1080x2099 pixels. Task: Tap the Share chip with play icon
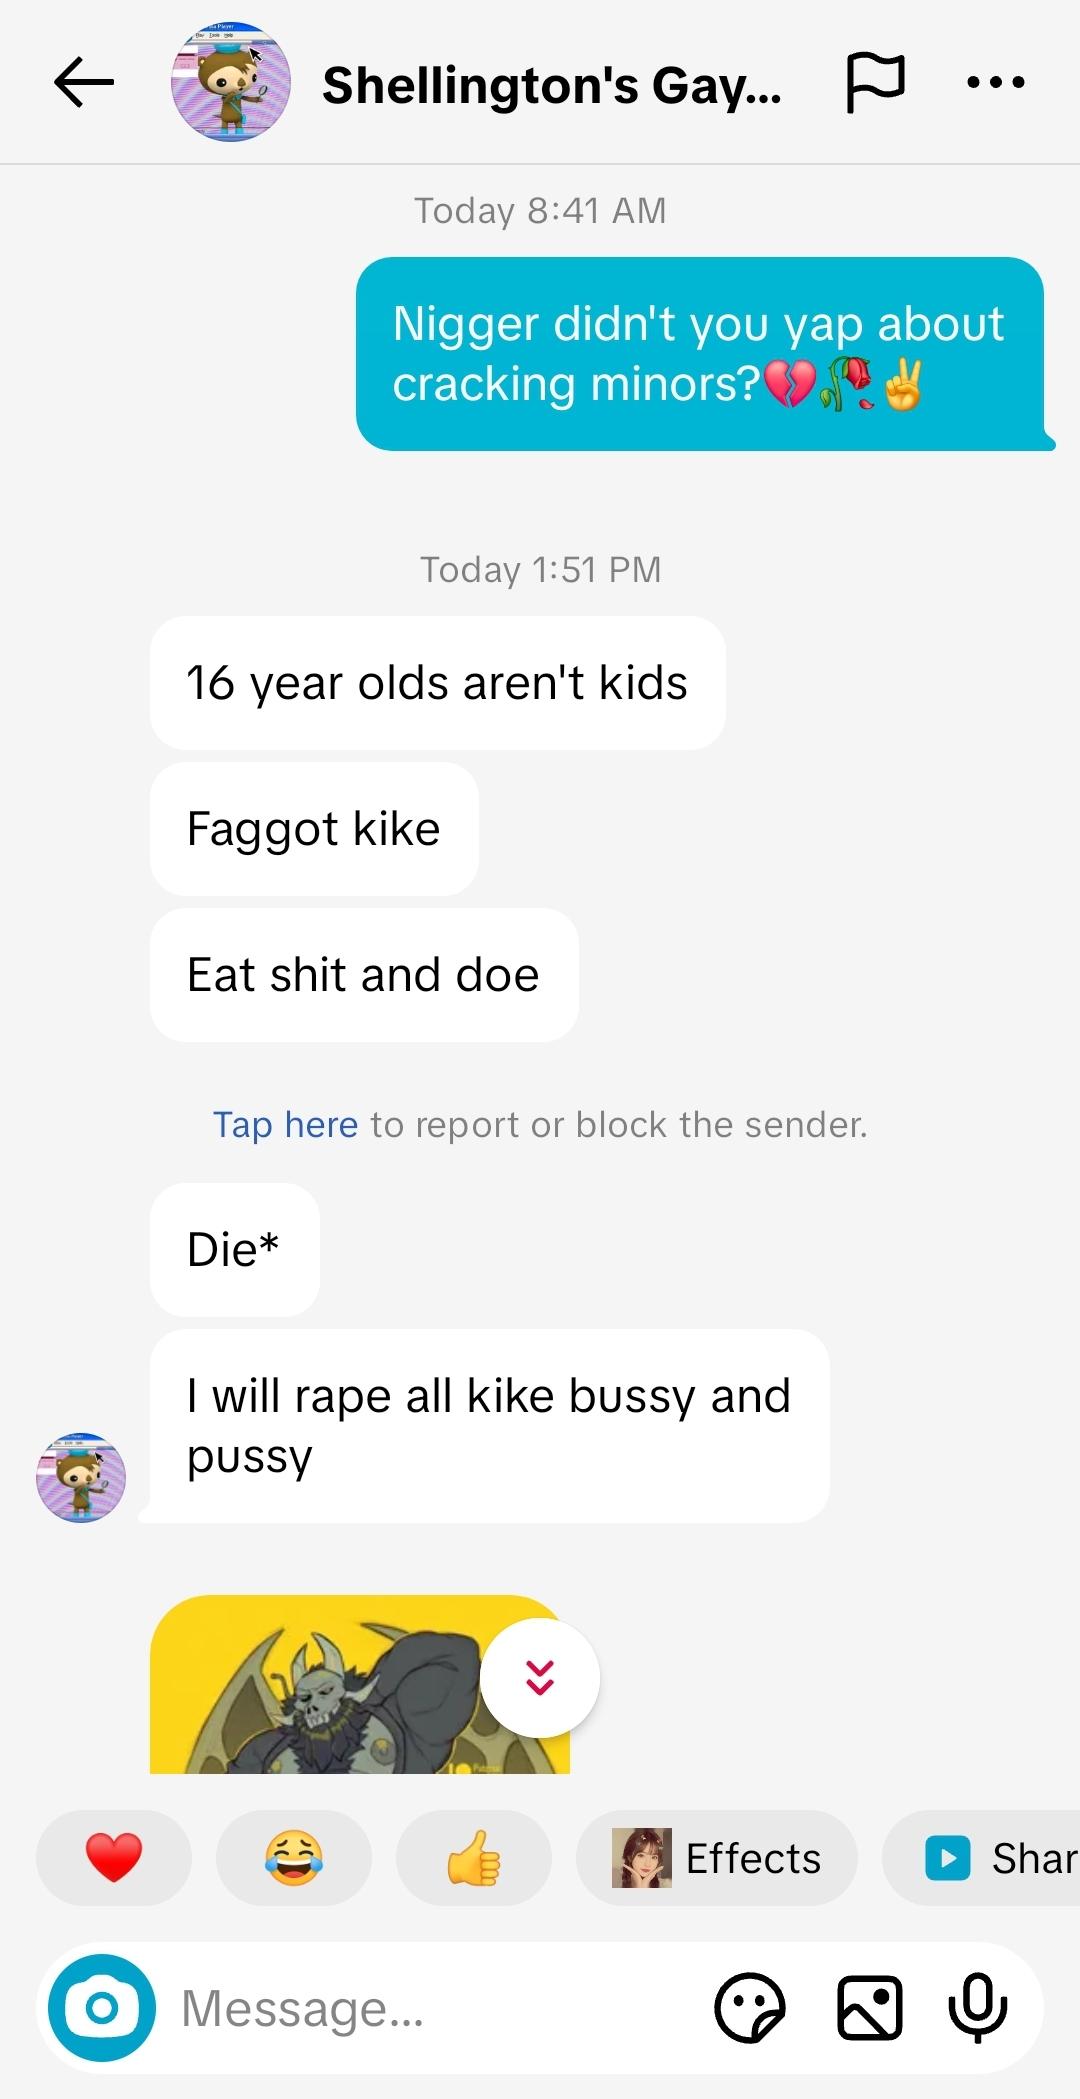click(x=982, y=1858)
